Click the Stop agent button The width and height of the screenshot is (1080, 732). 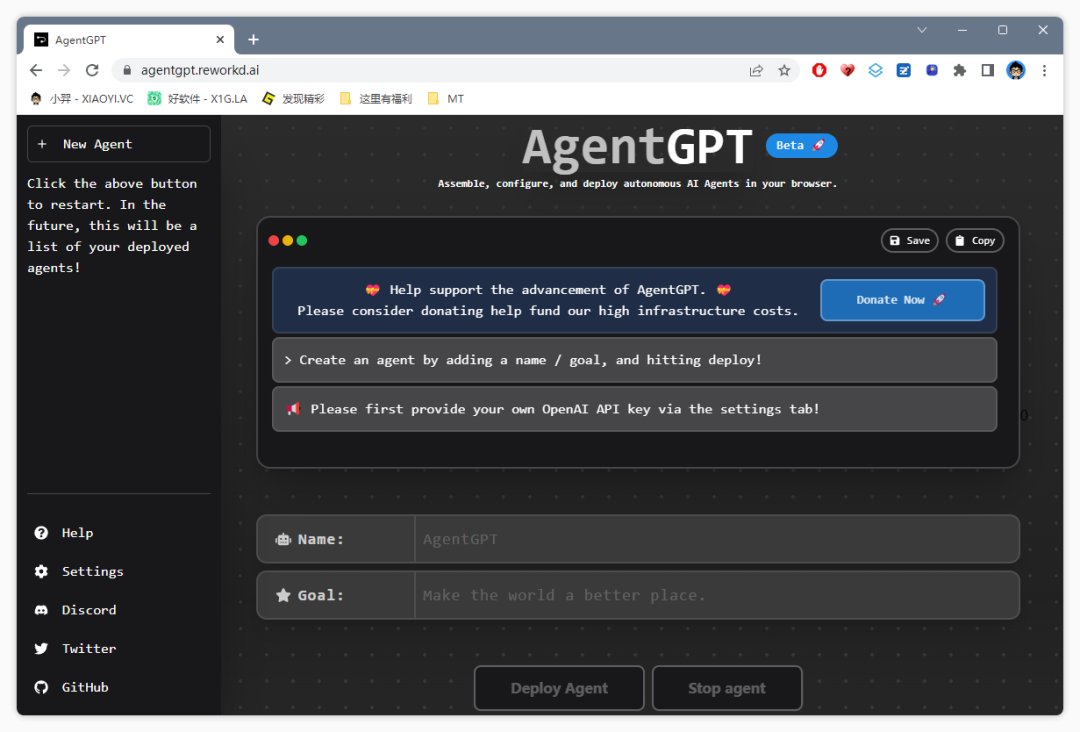click(x=727, y=688)
